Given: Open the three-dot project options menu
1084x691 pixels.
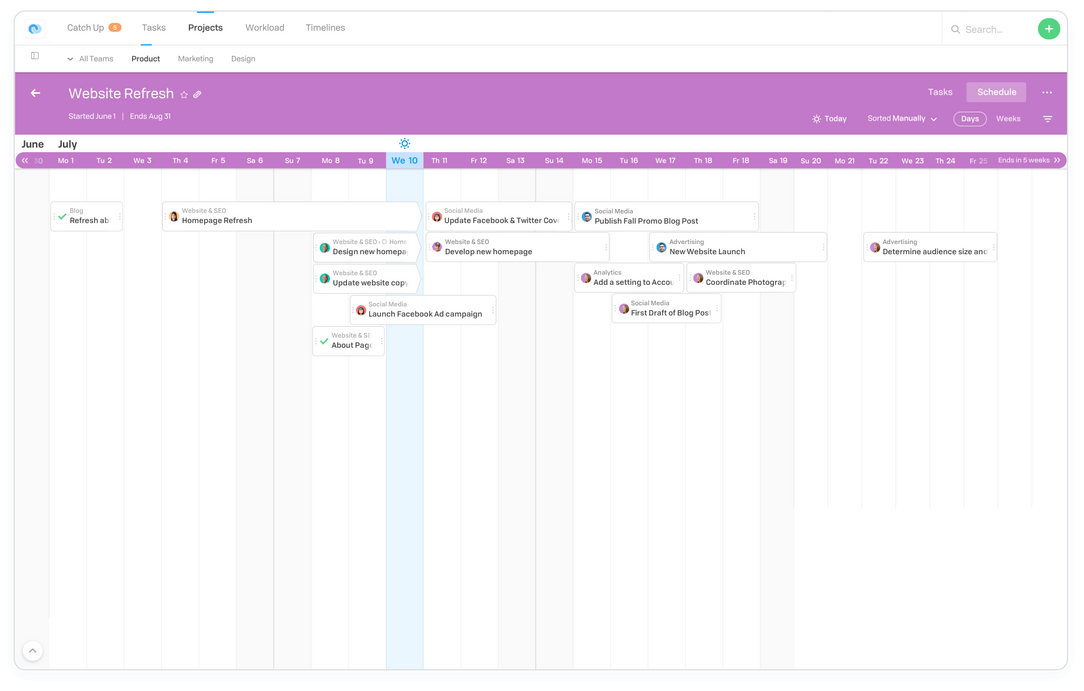Looking at the screenshot, I should (1047, 93).
